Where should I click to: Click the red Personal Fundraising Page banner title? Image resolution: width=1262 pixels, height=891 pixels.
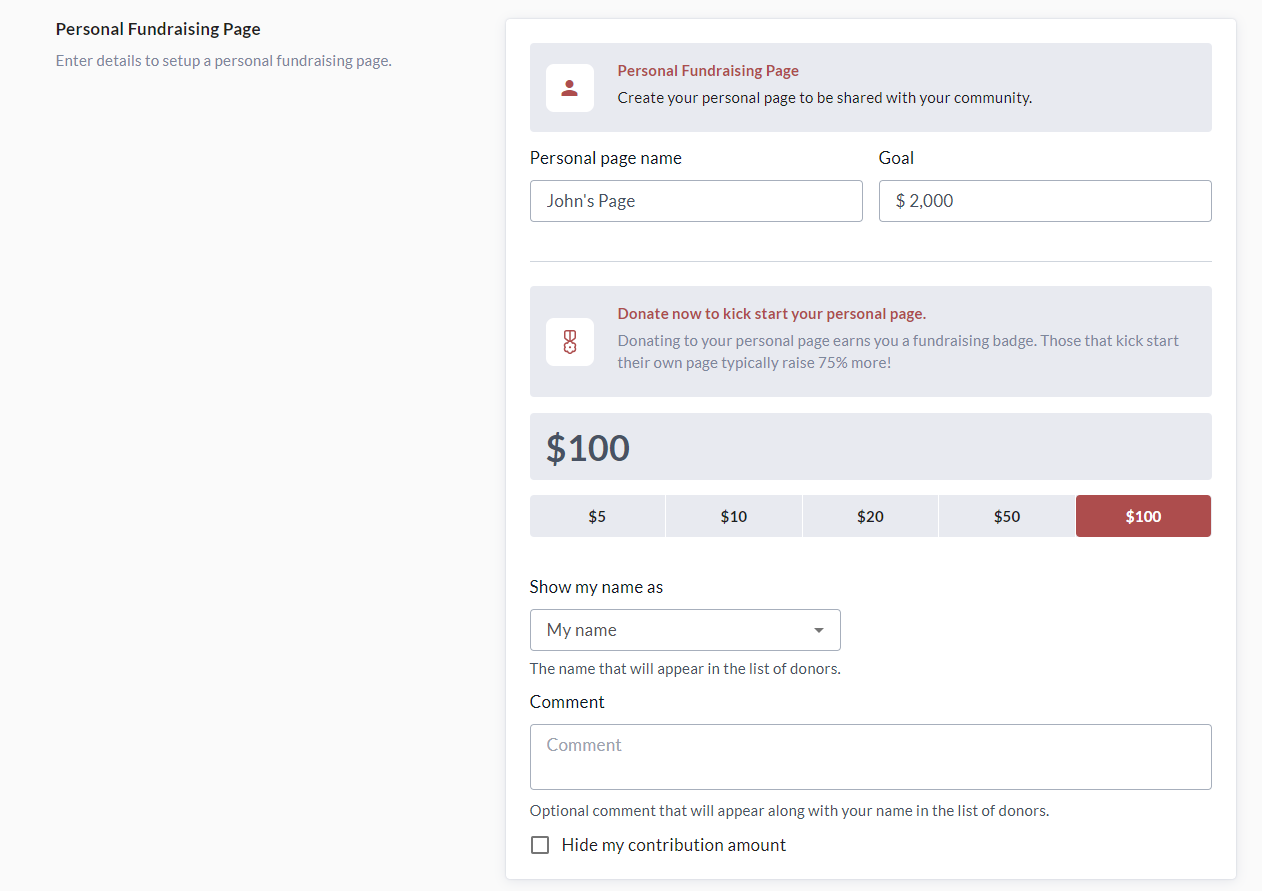point(708,71)
